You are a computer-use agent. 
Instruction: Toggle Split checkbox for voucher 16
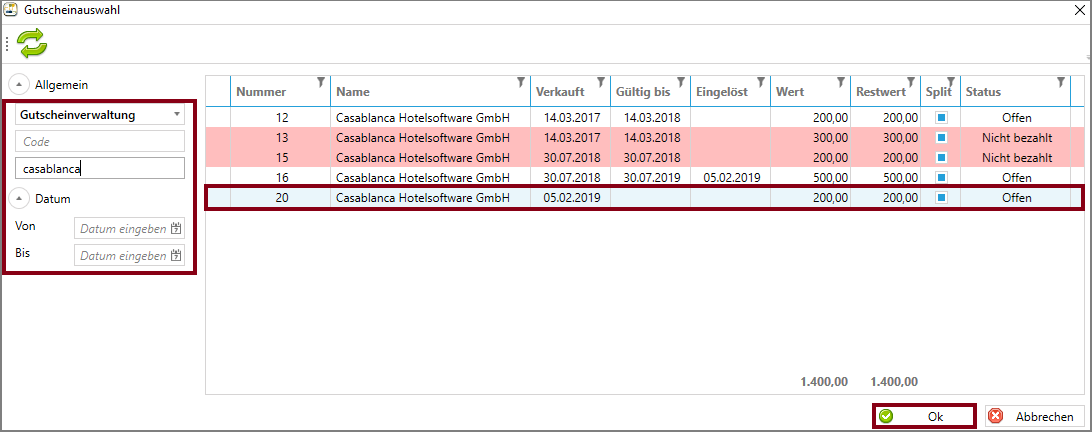(942, 178)
